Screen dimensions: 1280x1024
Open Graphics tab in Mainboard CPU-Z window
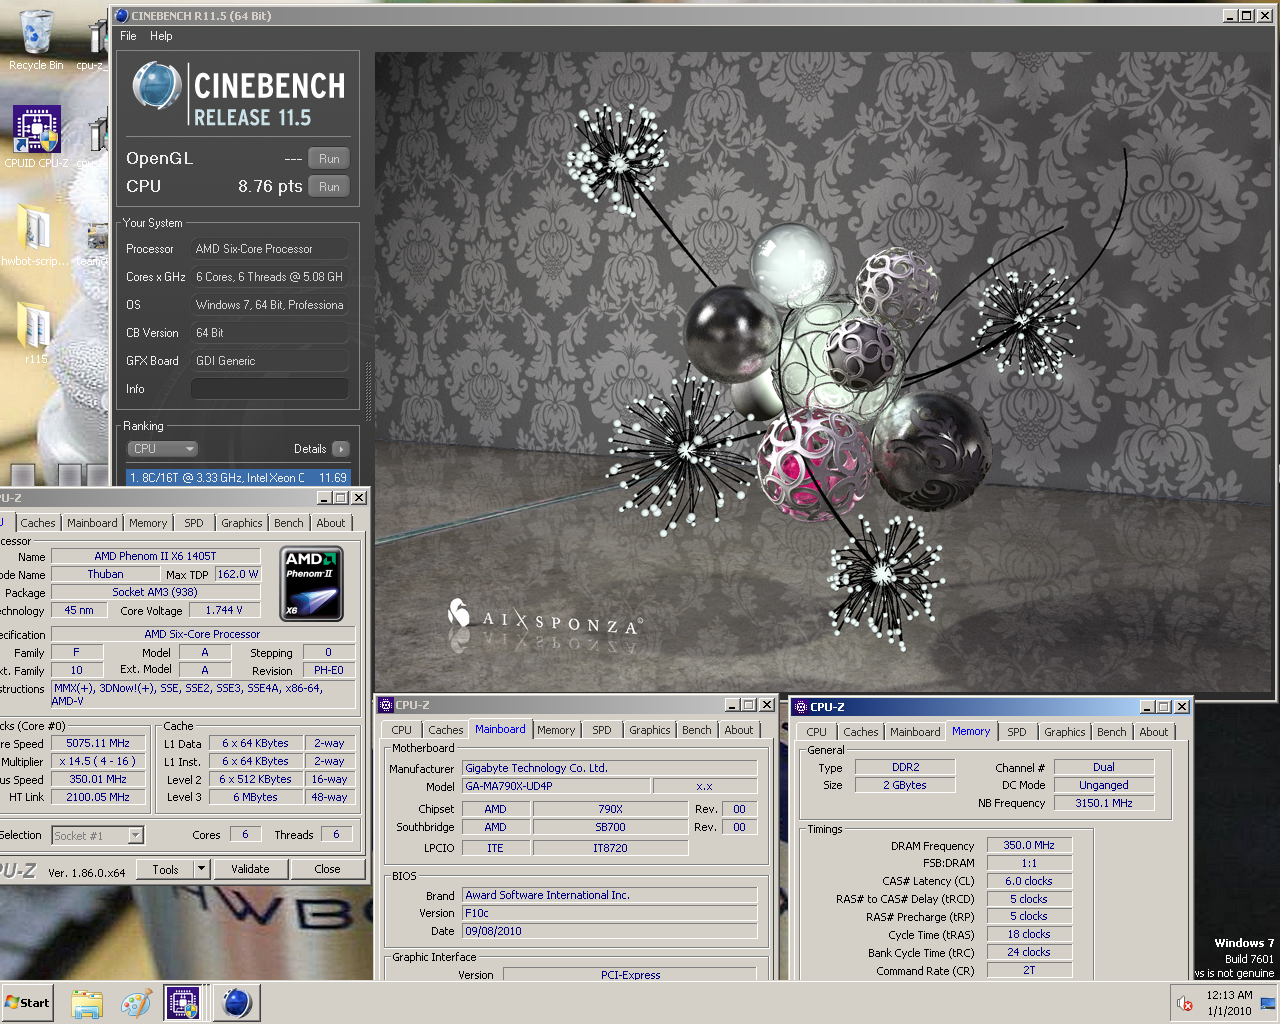click(650, 730)
